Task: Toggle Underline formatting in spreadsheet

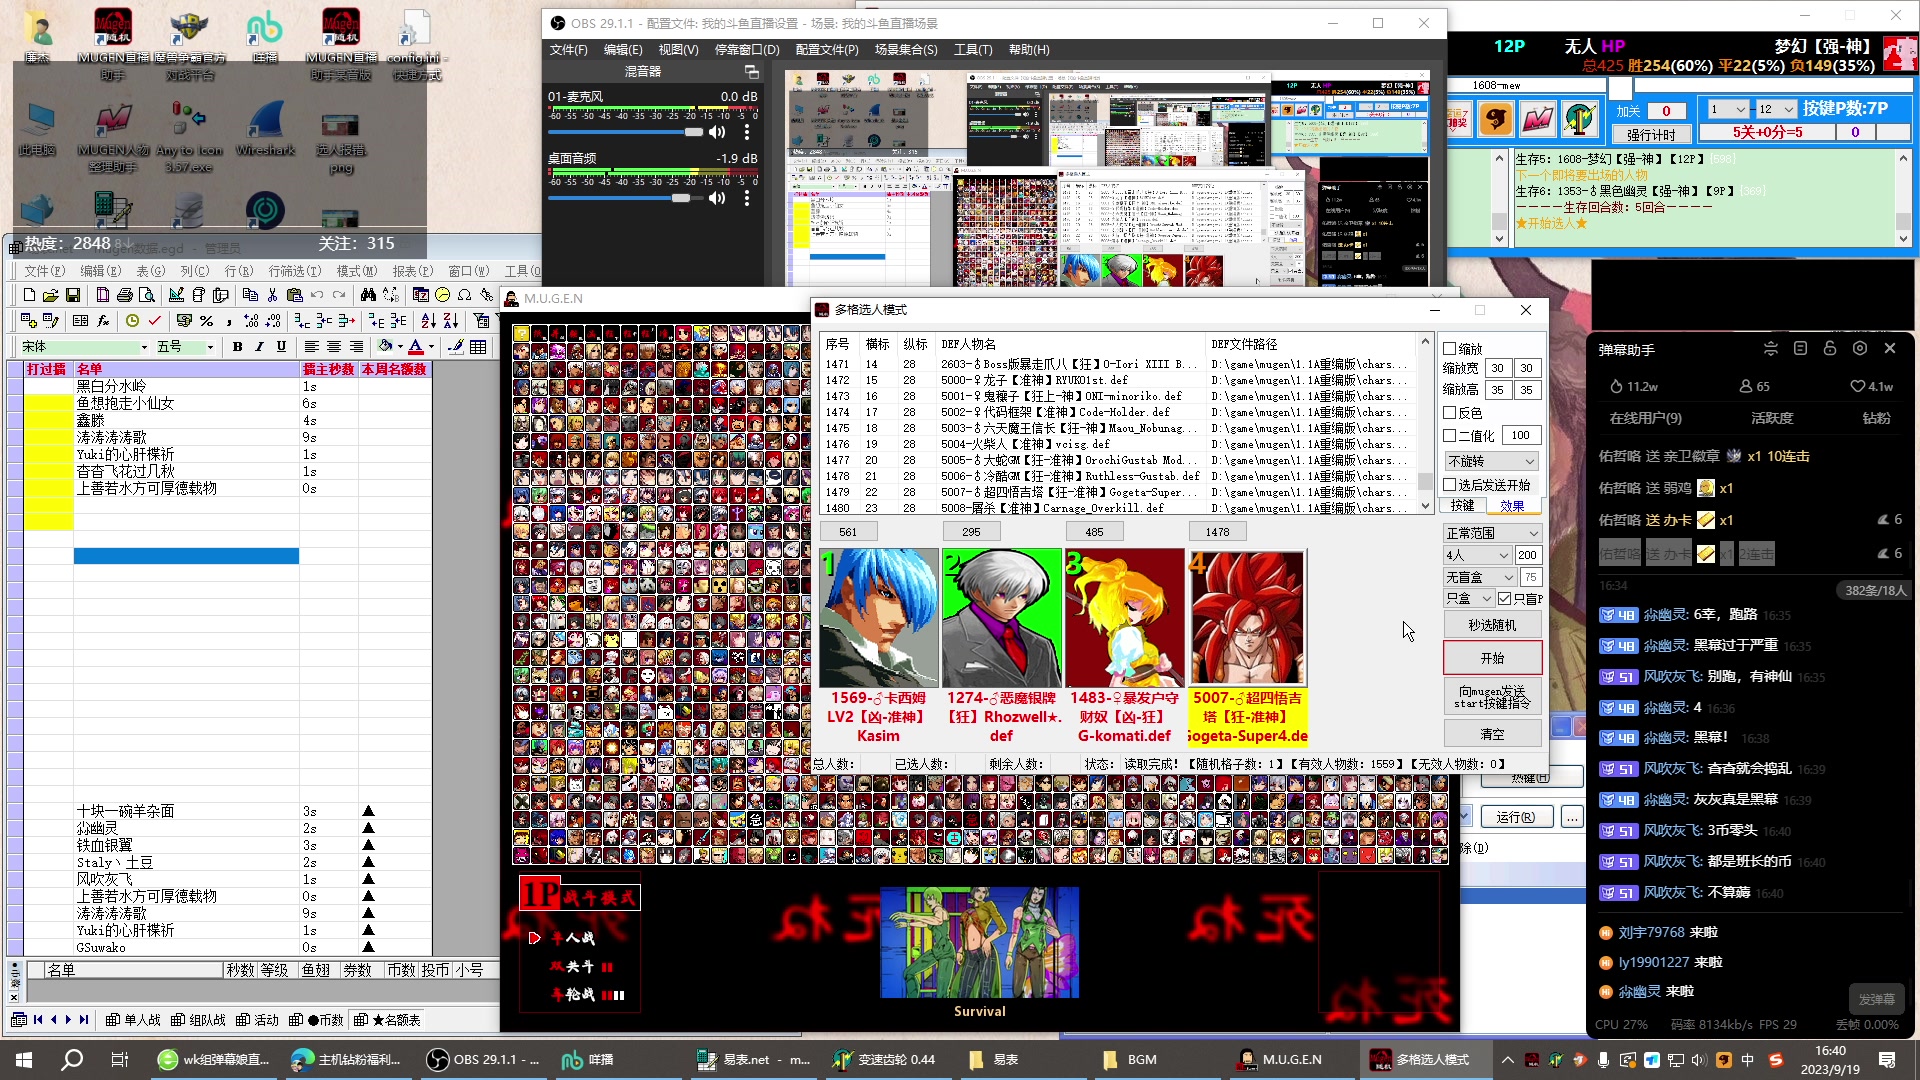Action: (x=281, y=347)
